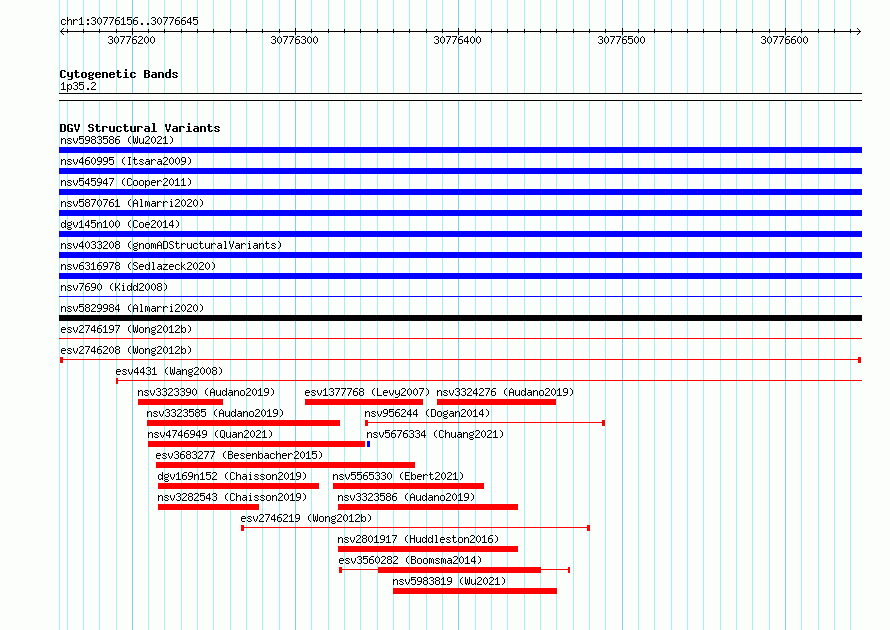The height and width of the screenshot is (630, 890).
Task: Click ruler position 30776400
Action: click(457, 40)
